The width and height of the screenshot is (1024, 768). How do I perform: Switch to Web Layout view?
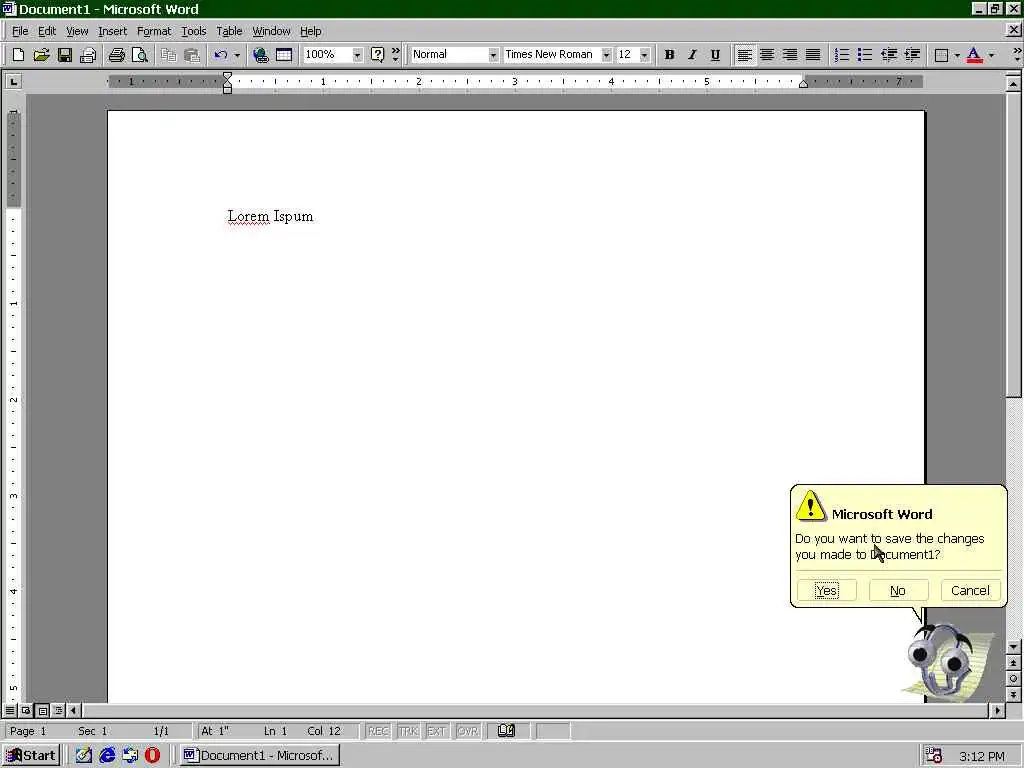(25, 710)
